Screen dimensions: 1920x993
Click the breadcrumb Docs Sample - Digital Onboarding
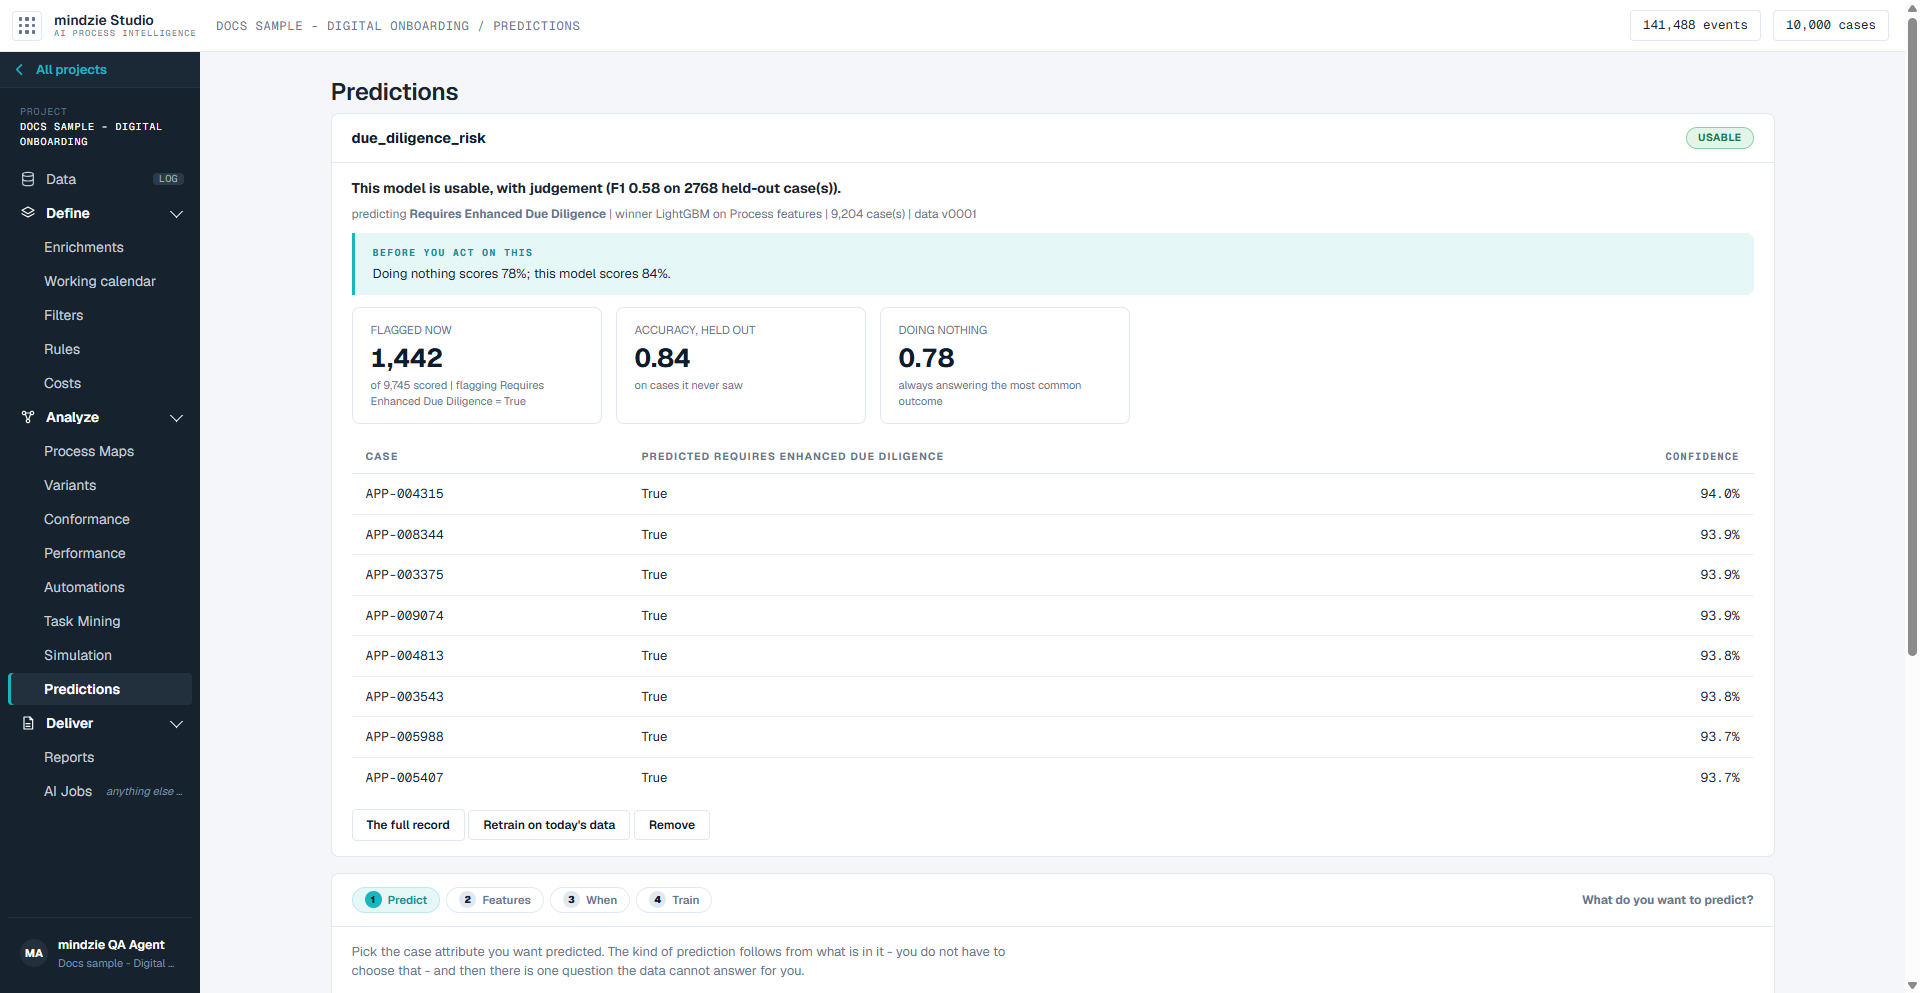[342, 26]
